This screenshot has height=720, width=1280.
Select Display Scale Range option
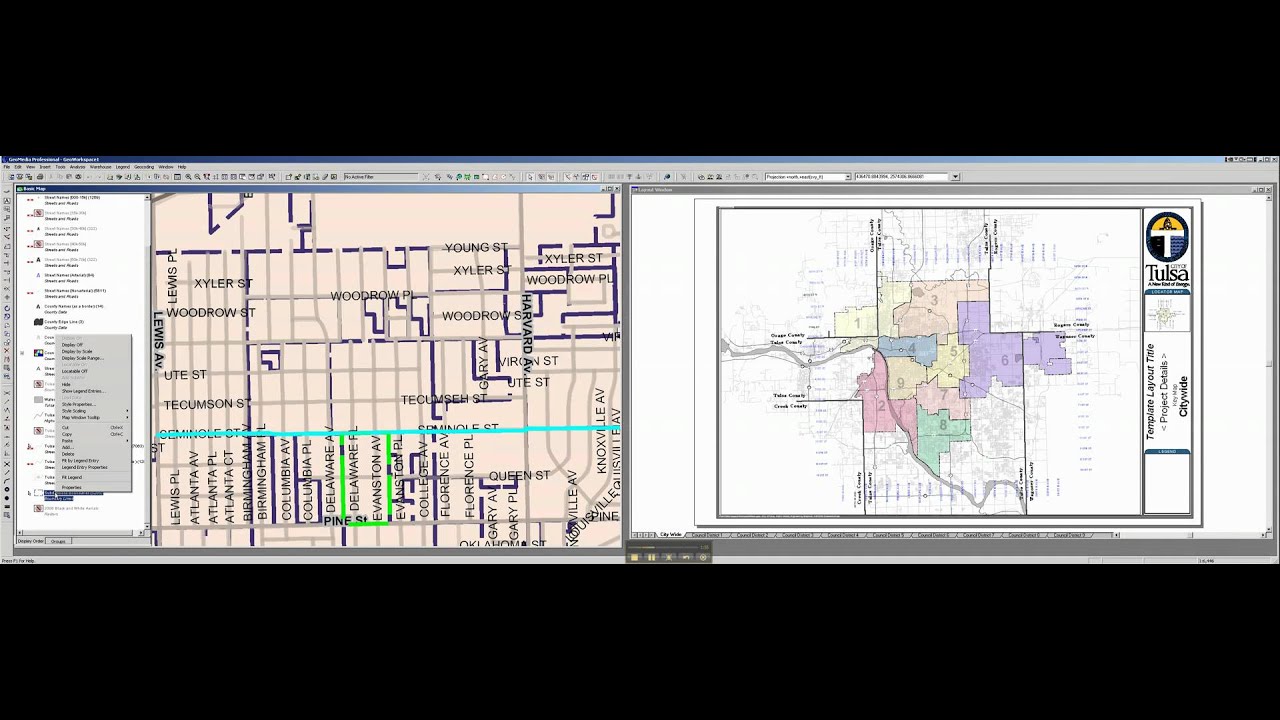(92, 358)
